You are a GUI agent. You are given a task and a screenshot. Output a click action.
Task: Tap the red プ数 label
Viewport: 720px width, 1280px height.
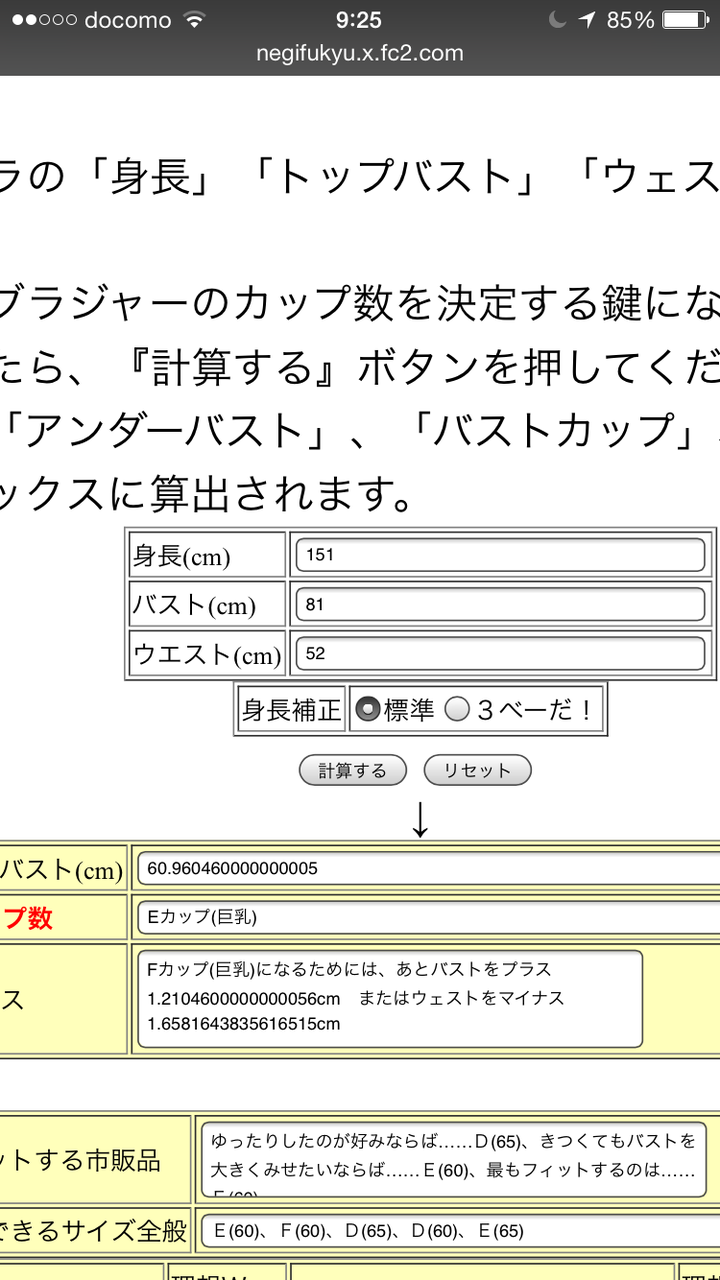point(27,917)
